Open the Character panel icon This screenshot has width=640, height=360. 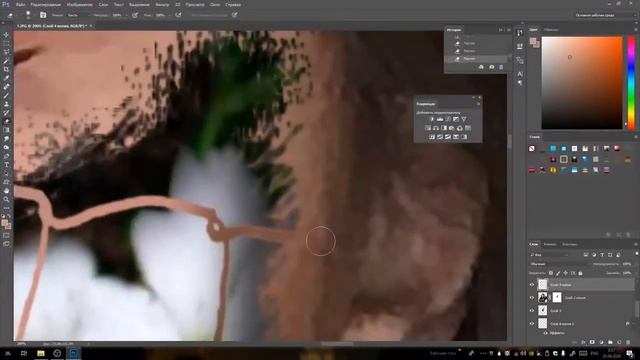(520, 74)
